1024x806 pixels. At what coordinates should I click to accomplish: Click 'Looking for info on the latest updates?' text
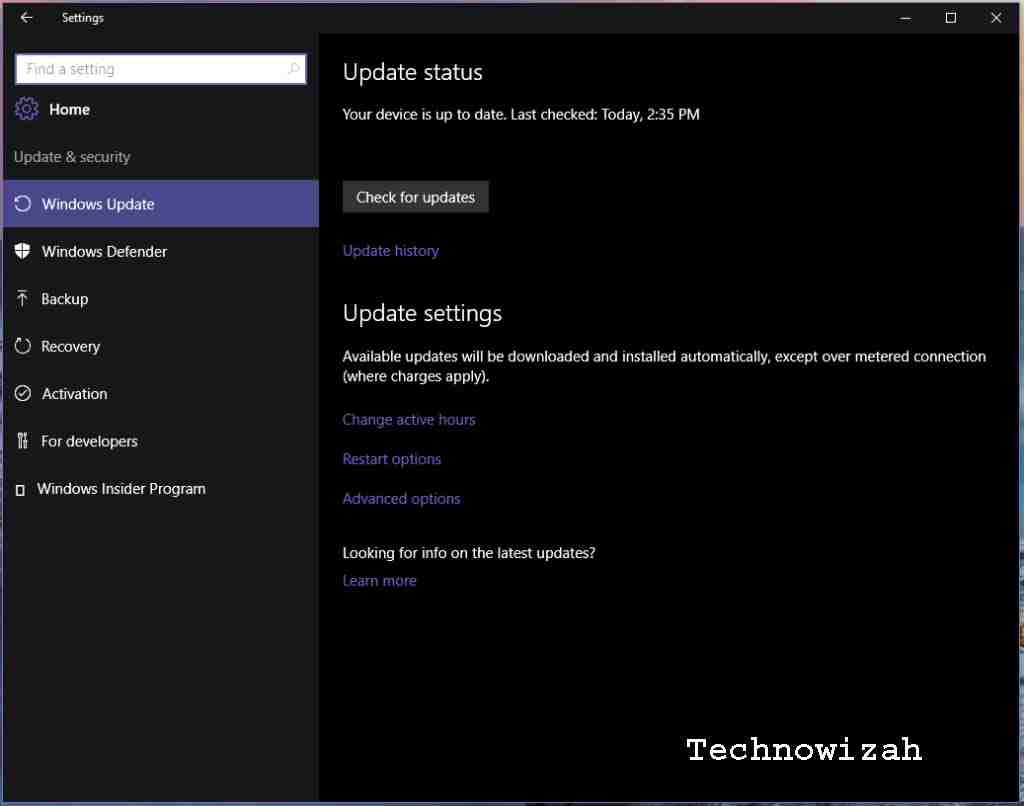469,553
